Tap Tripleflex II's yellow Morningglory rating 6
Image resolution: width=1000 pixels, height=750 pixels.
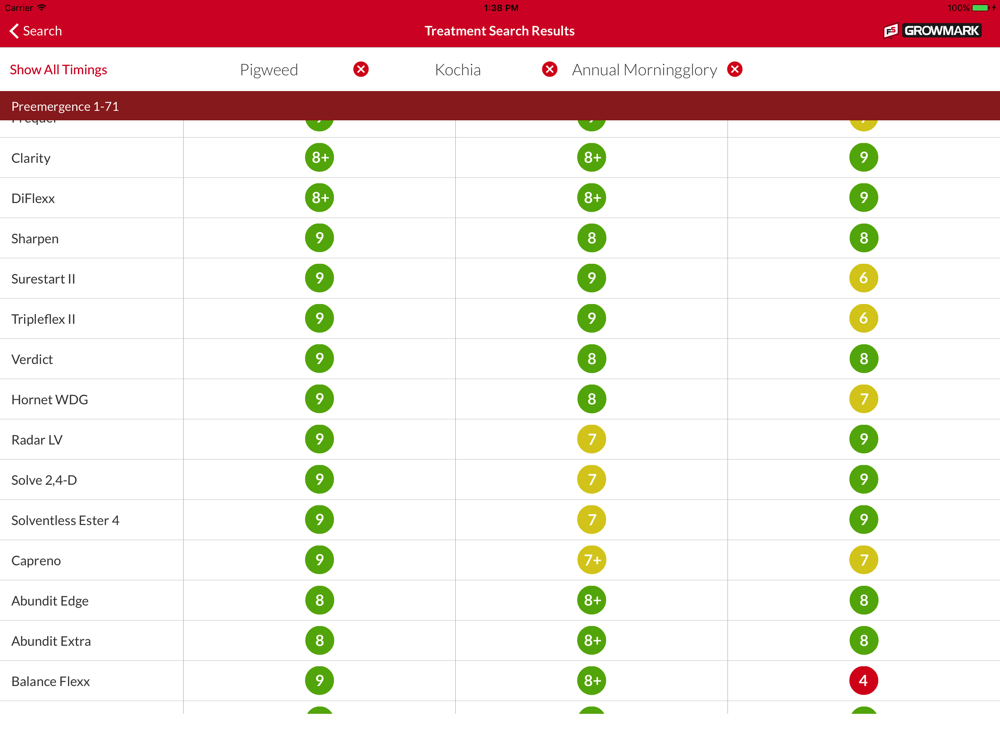tap(864, 318)
